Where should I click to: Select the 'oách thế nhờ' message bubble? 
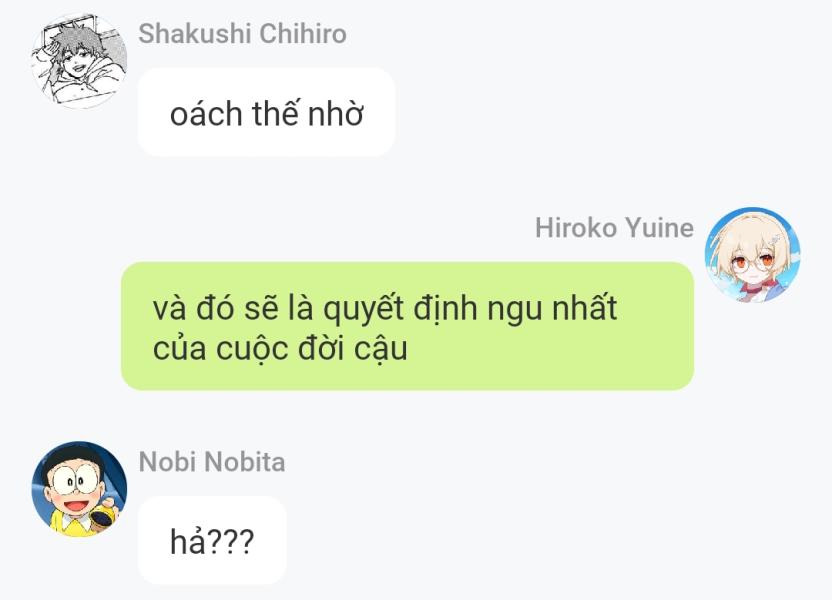(x=266, y=112)
